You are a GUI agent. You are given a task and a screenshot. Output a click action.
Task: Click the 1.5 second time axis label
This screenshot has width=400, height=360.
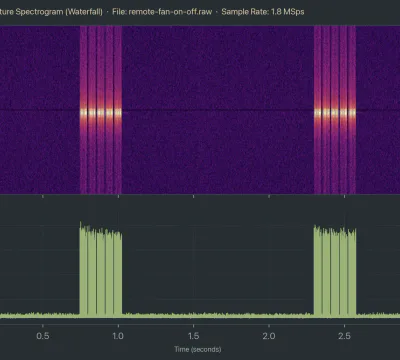coord(193,335)
